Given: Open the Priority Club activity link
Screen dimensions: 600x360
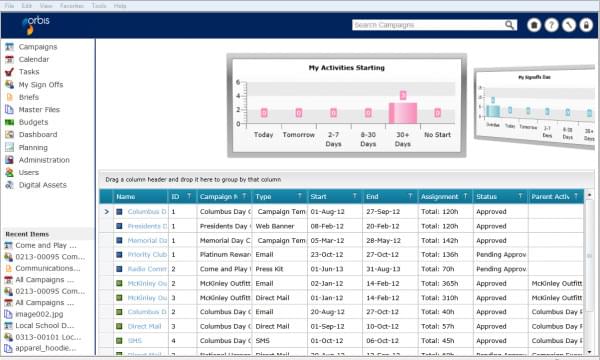Looking at the screenshot, I should 147,255.
